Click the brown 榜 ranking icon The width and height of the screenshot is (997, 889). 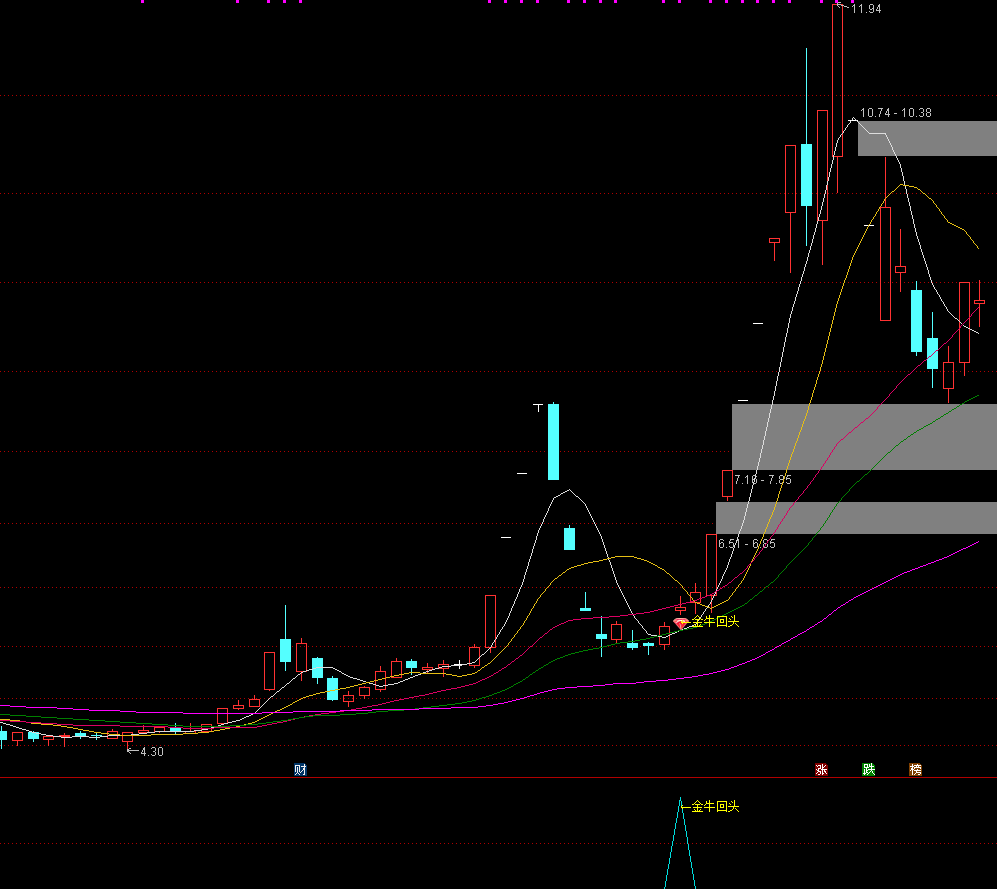915,769
